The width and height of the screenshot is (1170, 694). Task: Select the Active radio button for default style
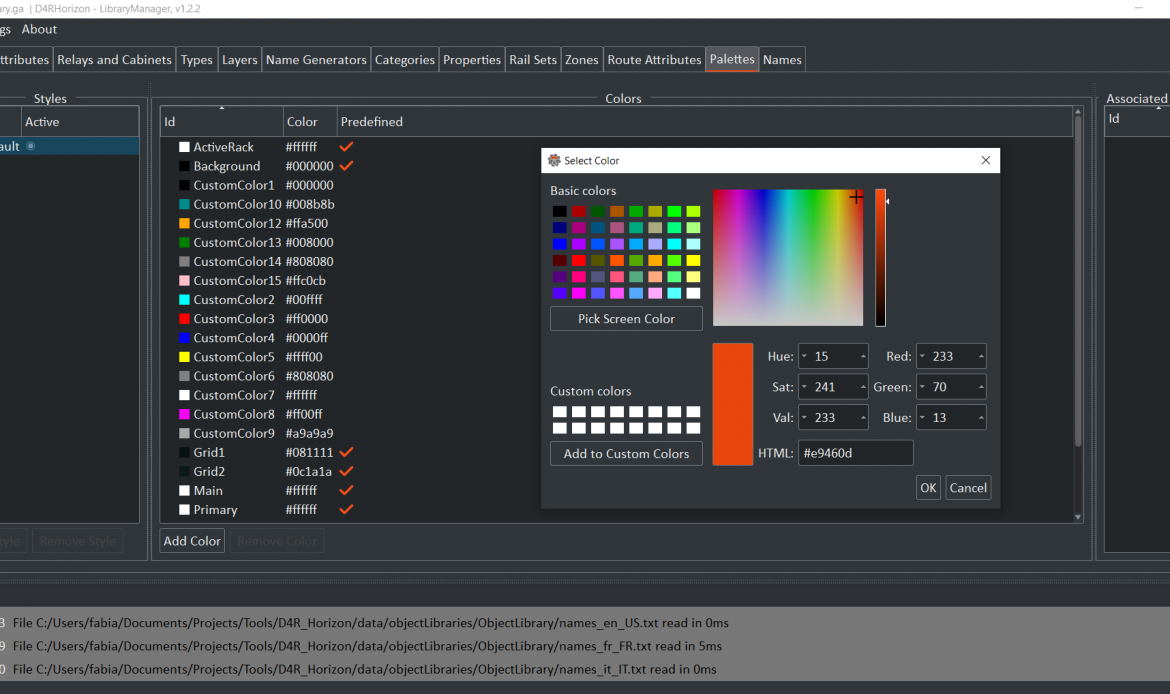30,147
